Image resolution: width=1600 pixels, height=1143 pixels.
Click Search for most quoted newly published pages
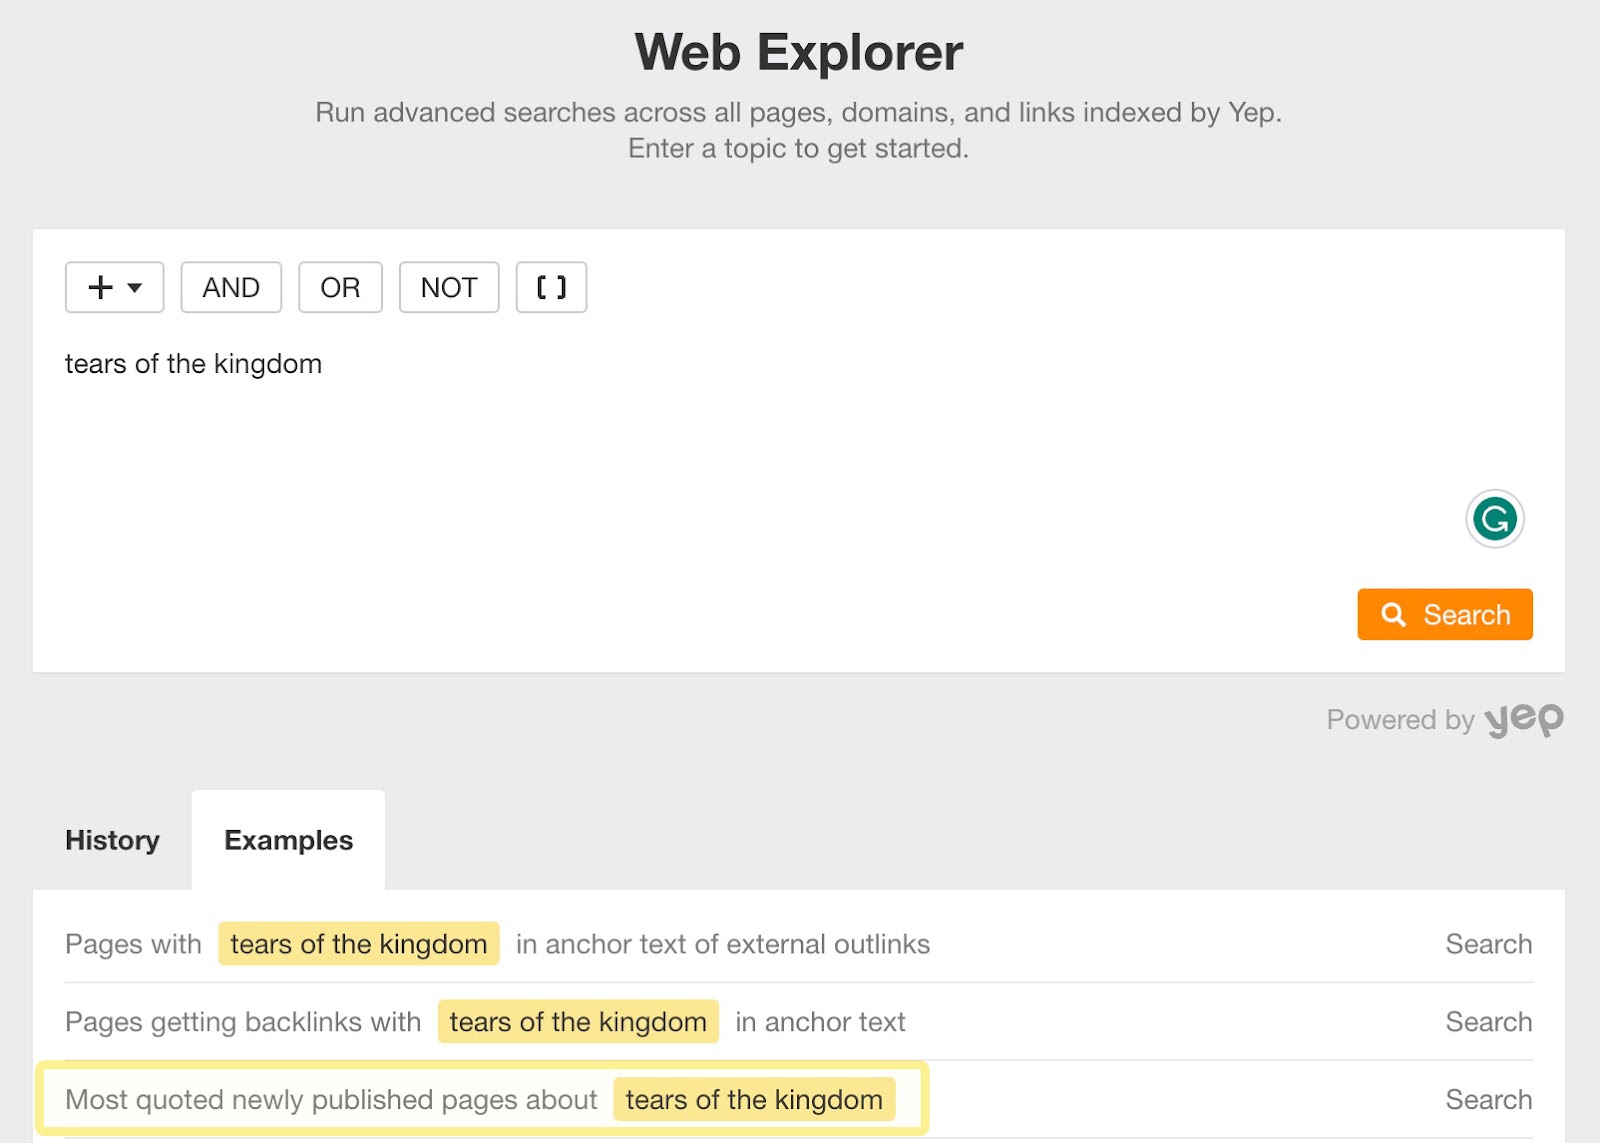(x=1488, y=1099)
